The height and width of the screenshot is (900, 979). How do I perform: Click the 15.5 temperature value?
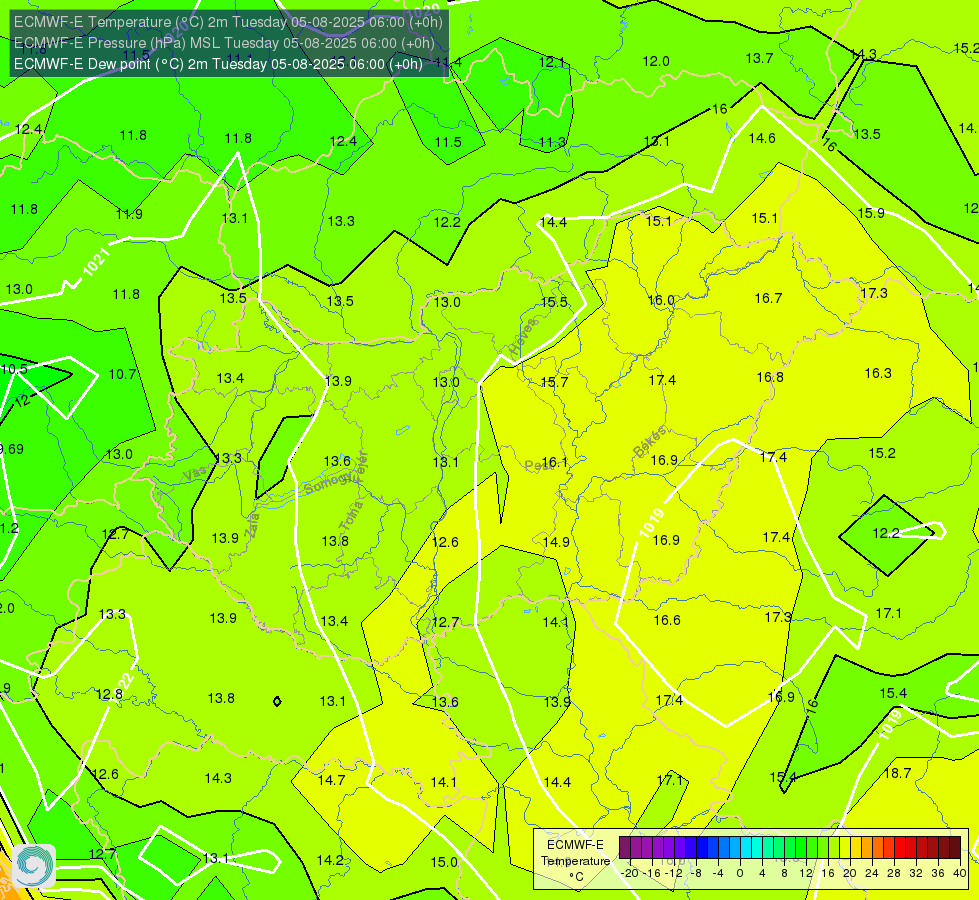554,302
